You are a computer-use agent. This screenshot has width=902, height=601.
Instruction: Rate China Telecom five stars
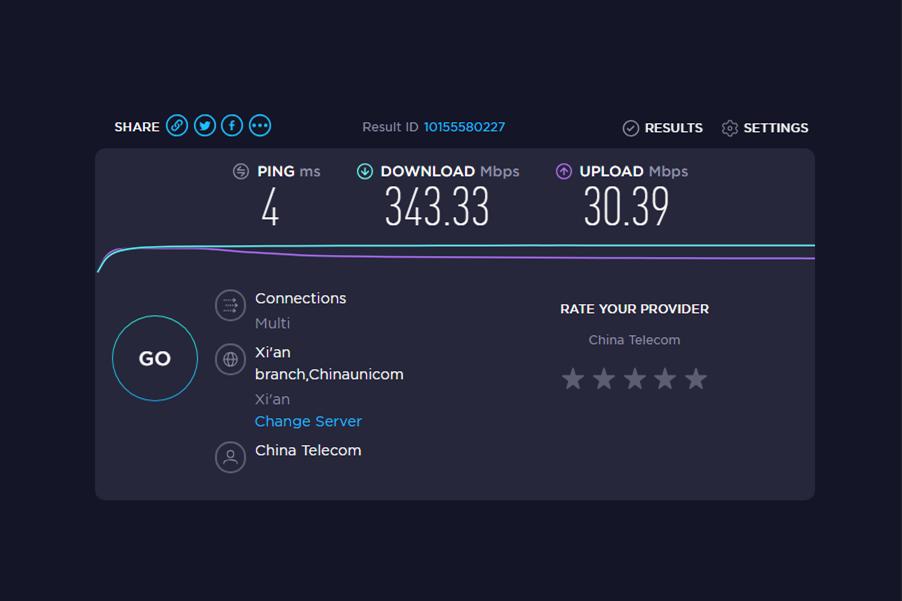click(694, 379)
